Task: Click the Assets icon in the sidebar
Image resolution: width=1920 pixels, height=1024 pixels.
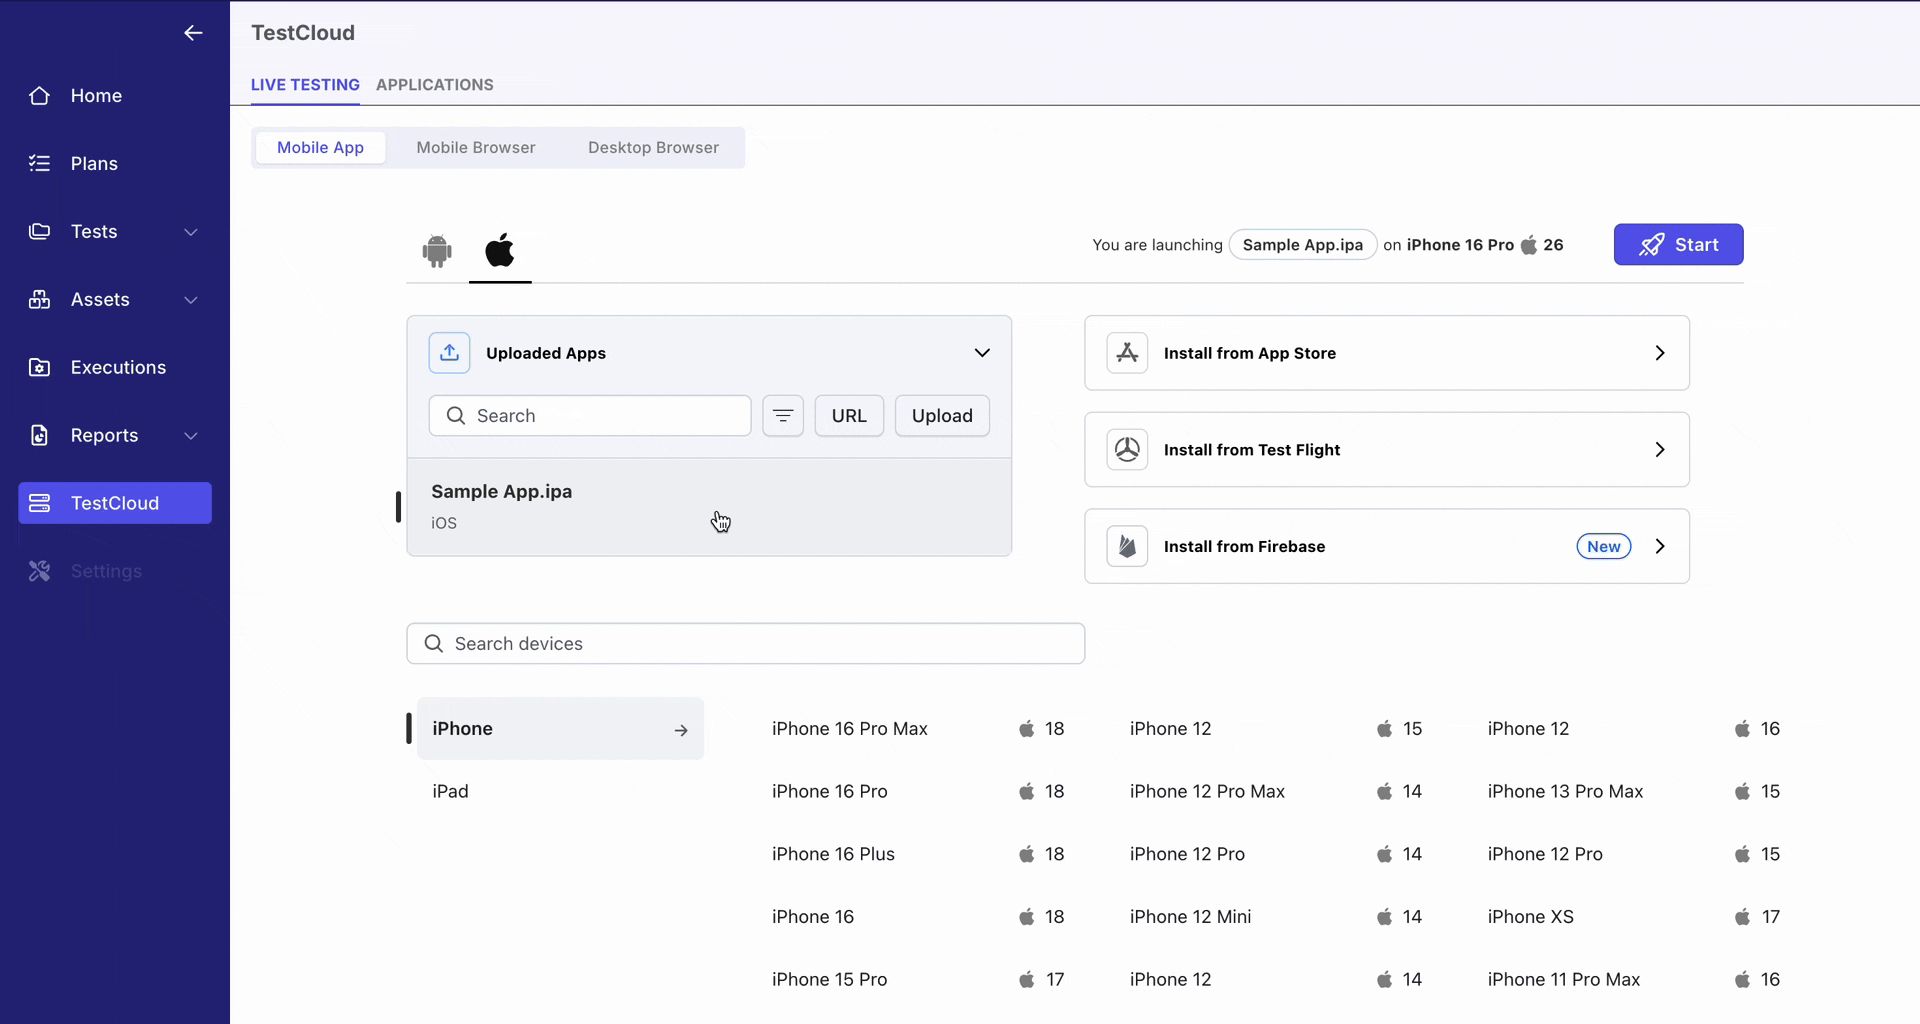Action: [39, 299]
